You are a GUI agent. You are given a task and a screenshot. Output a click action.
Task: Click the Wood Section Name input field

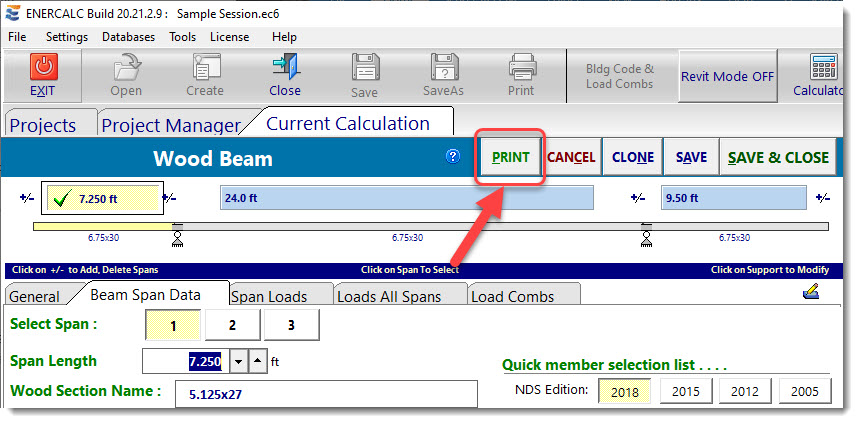(325, 394)
